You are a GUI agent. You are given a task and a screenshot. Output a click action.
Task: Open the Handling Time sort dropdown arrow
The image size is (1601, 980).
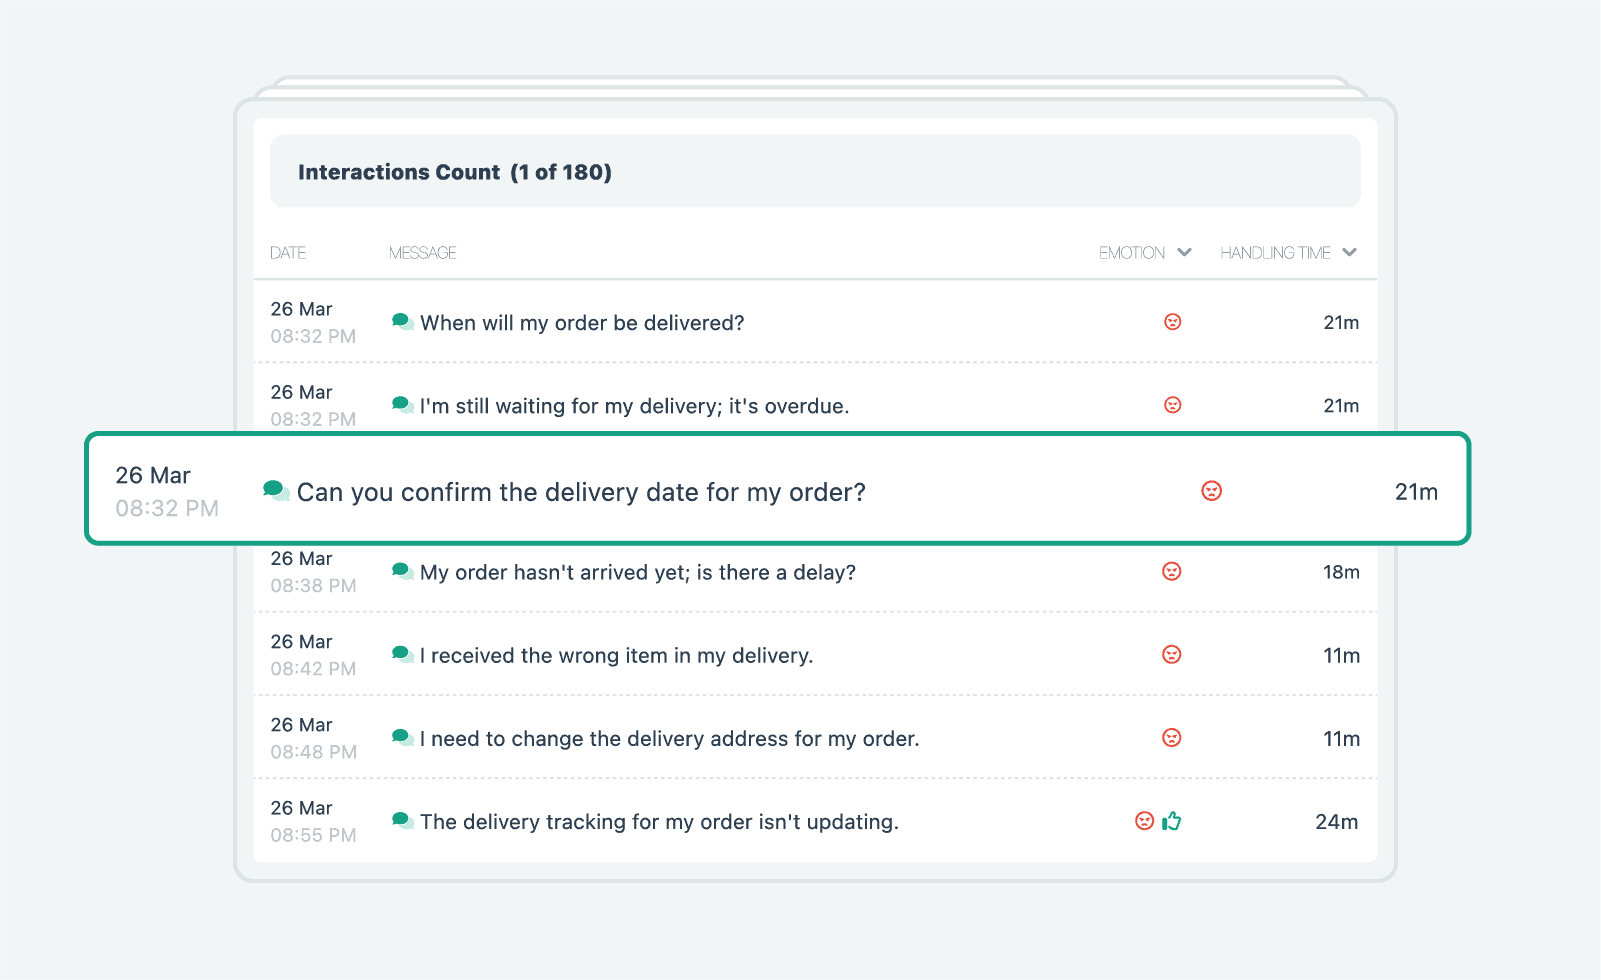pyautogui.click(x=1349, y=252)
